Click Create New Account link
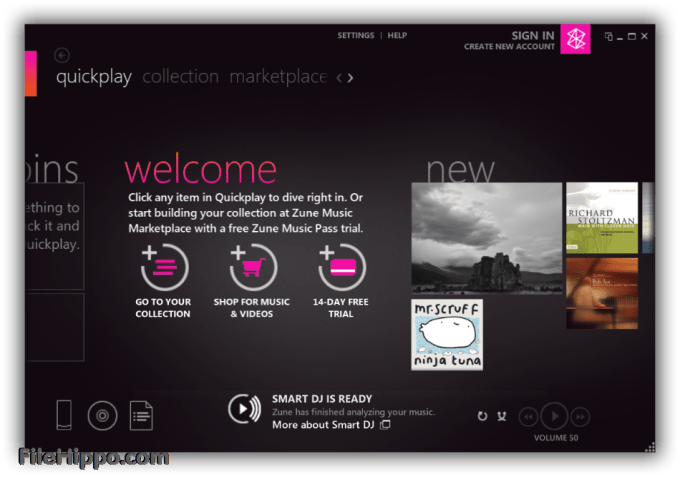 pyautogui.click(x=509, y=46)
